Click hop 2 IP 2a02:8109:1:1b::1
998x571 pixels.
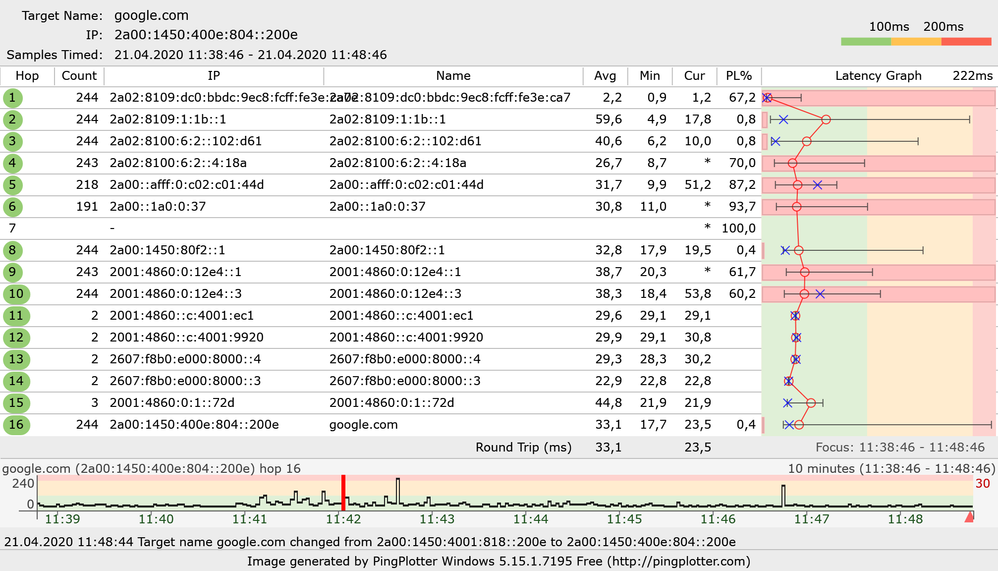pos(168,120)
